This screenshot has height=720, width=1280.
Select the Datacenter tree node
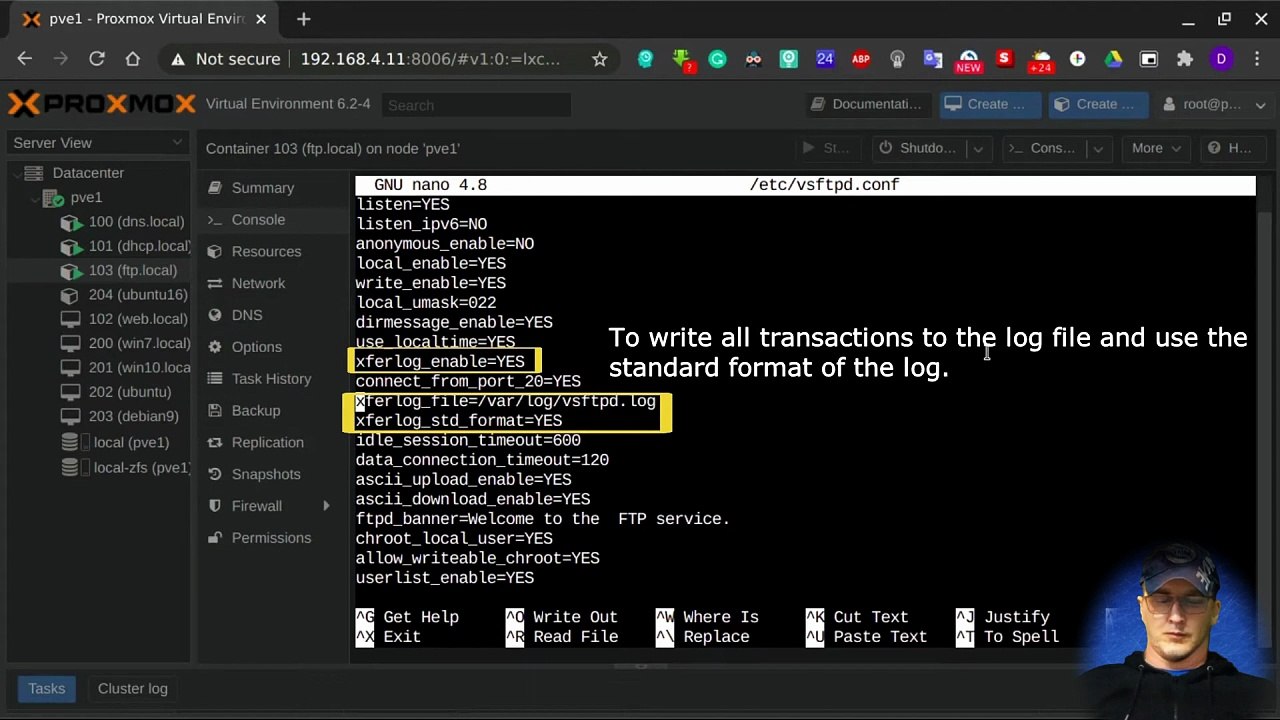tap(88, 173)
